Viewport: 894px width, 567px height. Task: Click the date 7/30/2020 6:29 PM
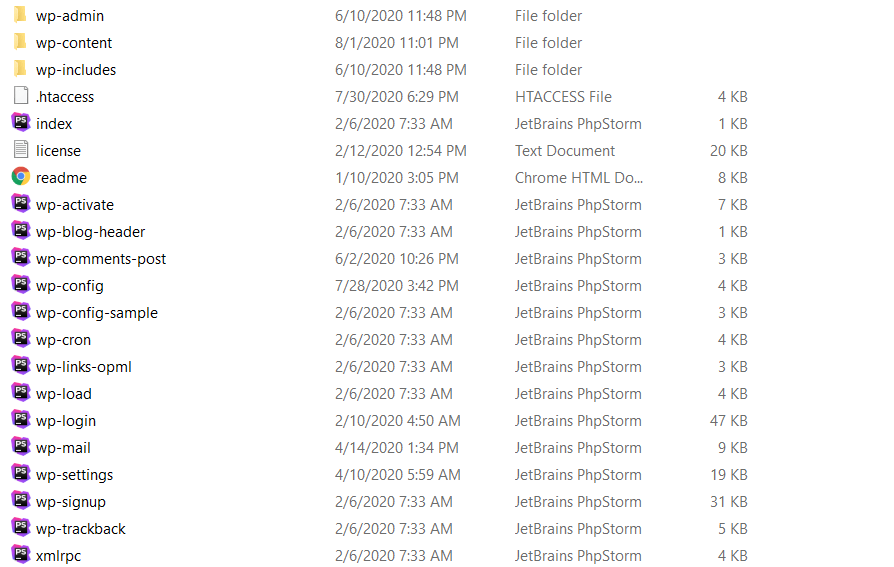point(397,97)
